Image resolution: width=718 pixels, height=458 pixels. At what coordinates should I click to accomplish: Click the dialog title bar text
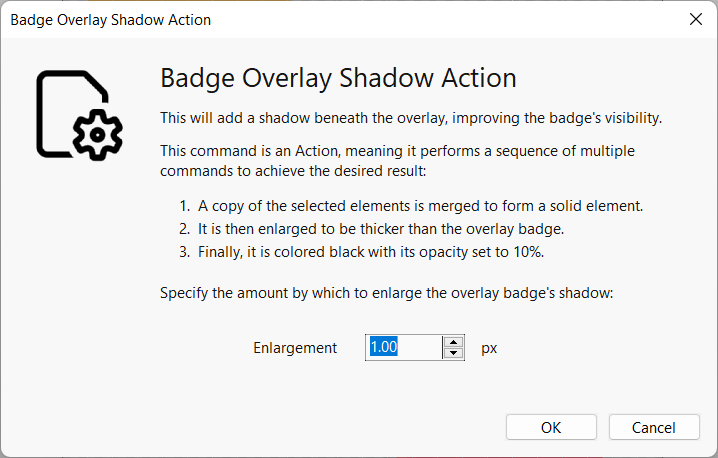coord(110,19)
